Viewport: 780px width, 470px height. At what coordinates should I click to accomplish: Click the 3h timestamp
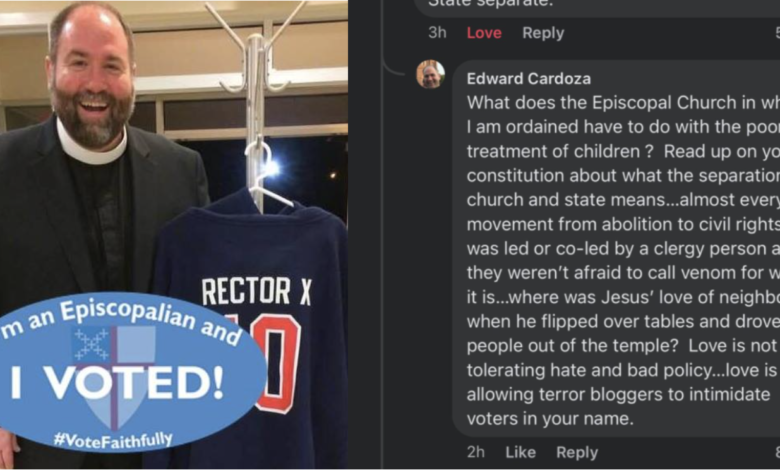coord(437,33)
